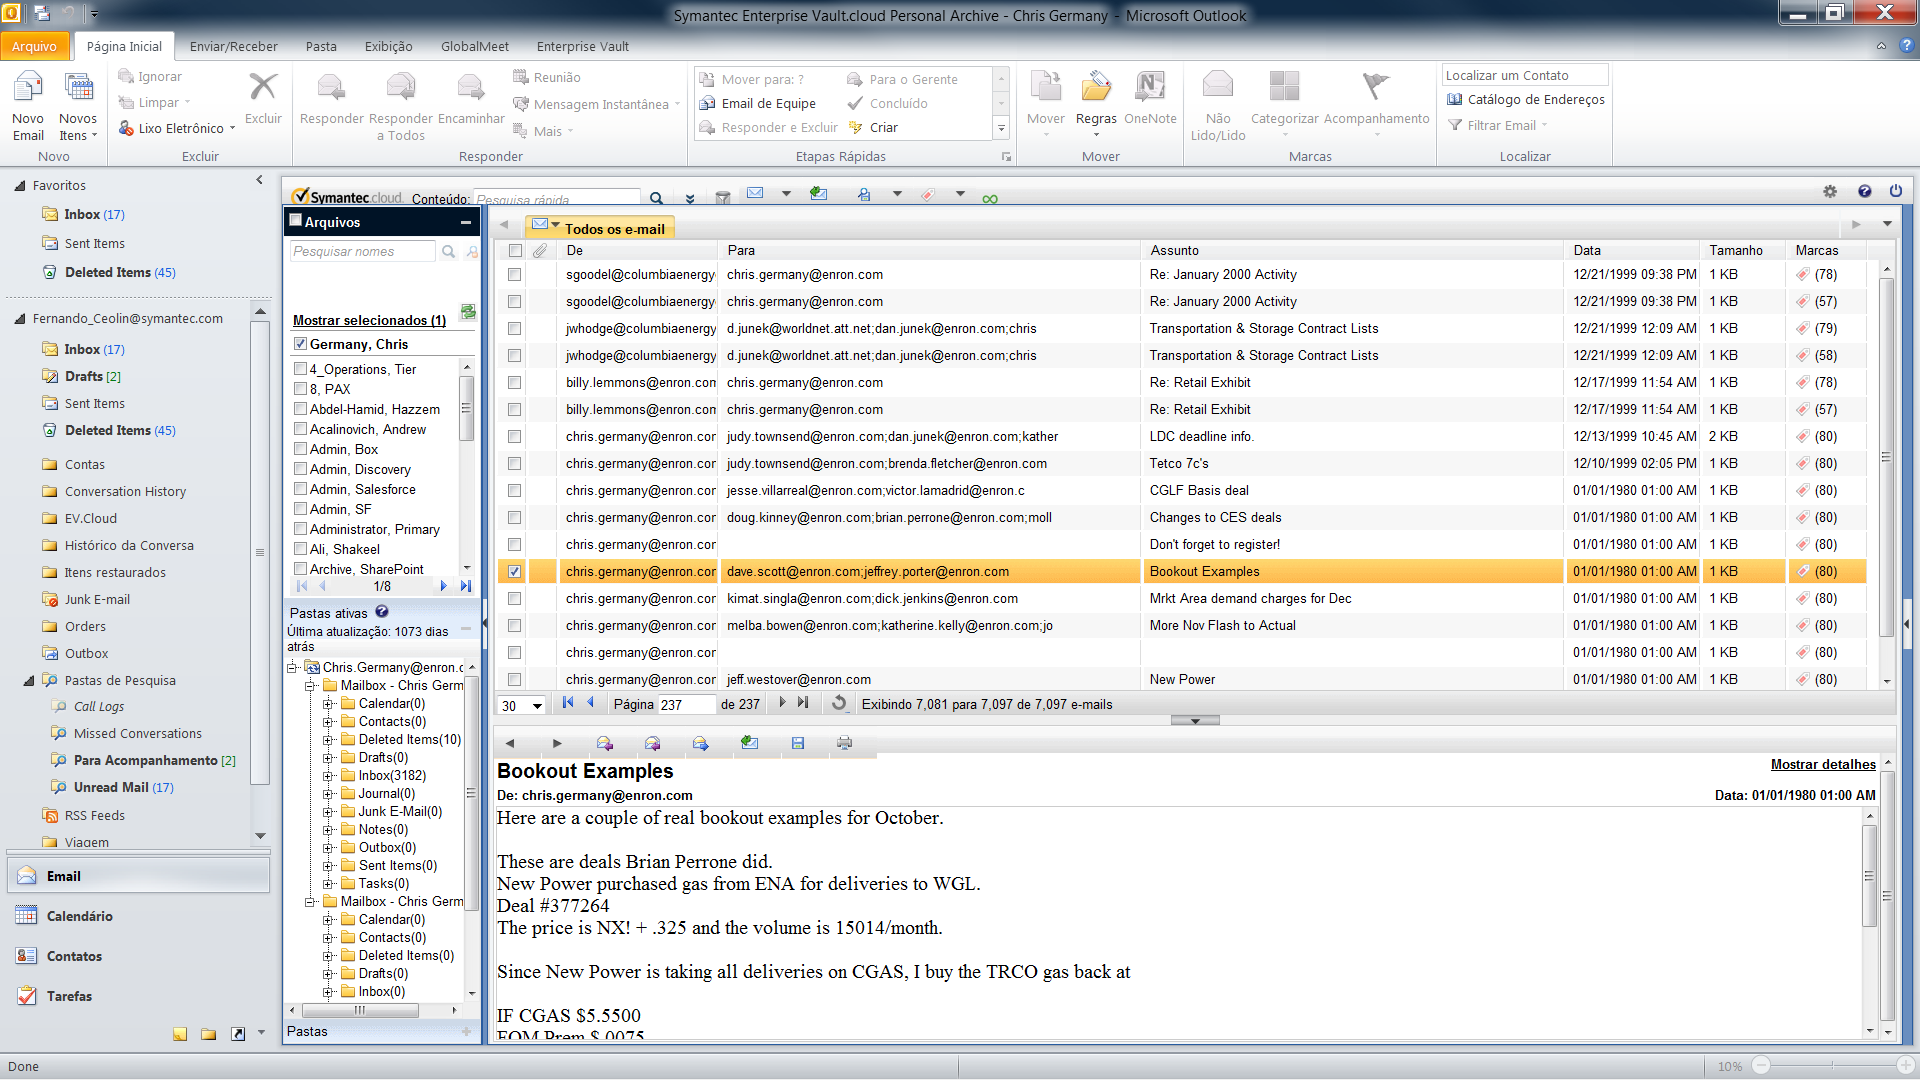Click the Mostrar detalhes link

(1823, 764)
